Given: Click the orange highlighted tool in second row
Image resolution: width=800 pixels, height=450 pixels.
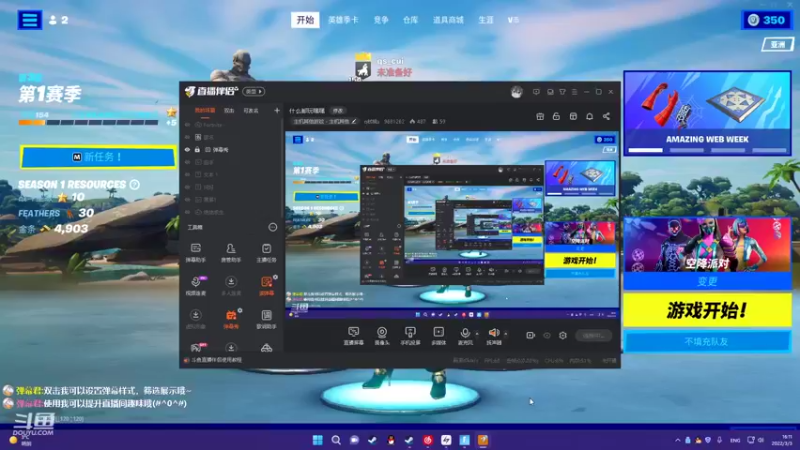Looking at the screenshot, I should pyautogui.click(x=266, y=286).
